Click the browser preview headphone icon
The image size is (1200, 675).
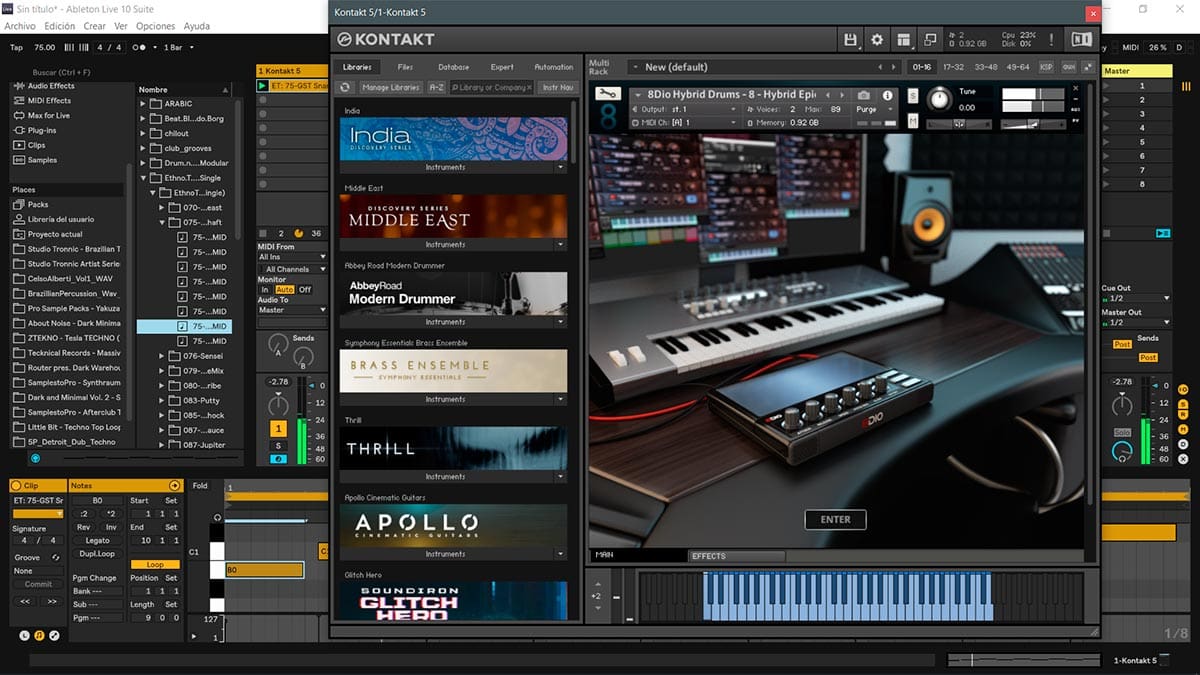36,458
